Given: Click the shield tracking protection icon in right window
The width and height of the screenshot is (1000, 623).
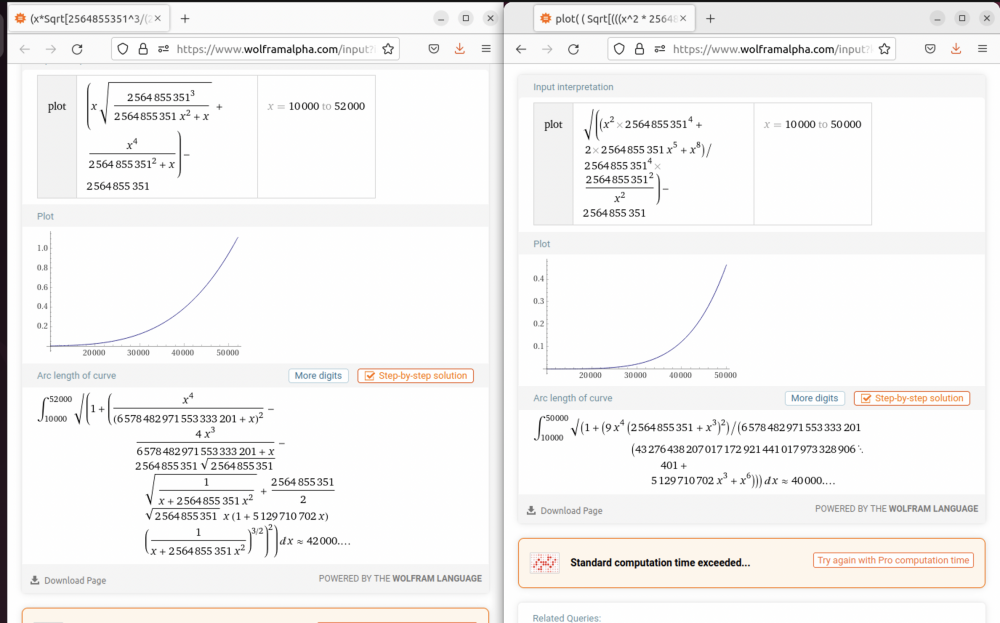Looking at the screenshot, I should pos(619,49).
